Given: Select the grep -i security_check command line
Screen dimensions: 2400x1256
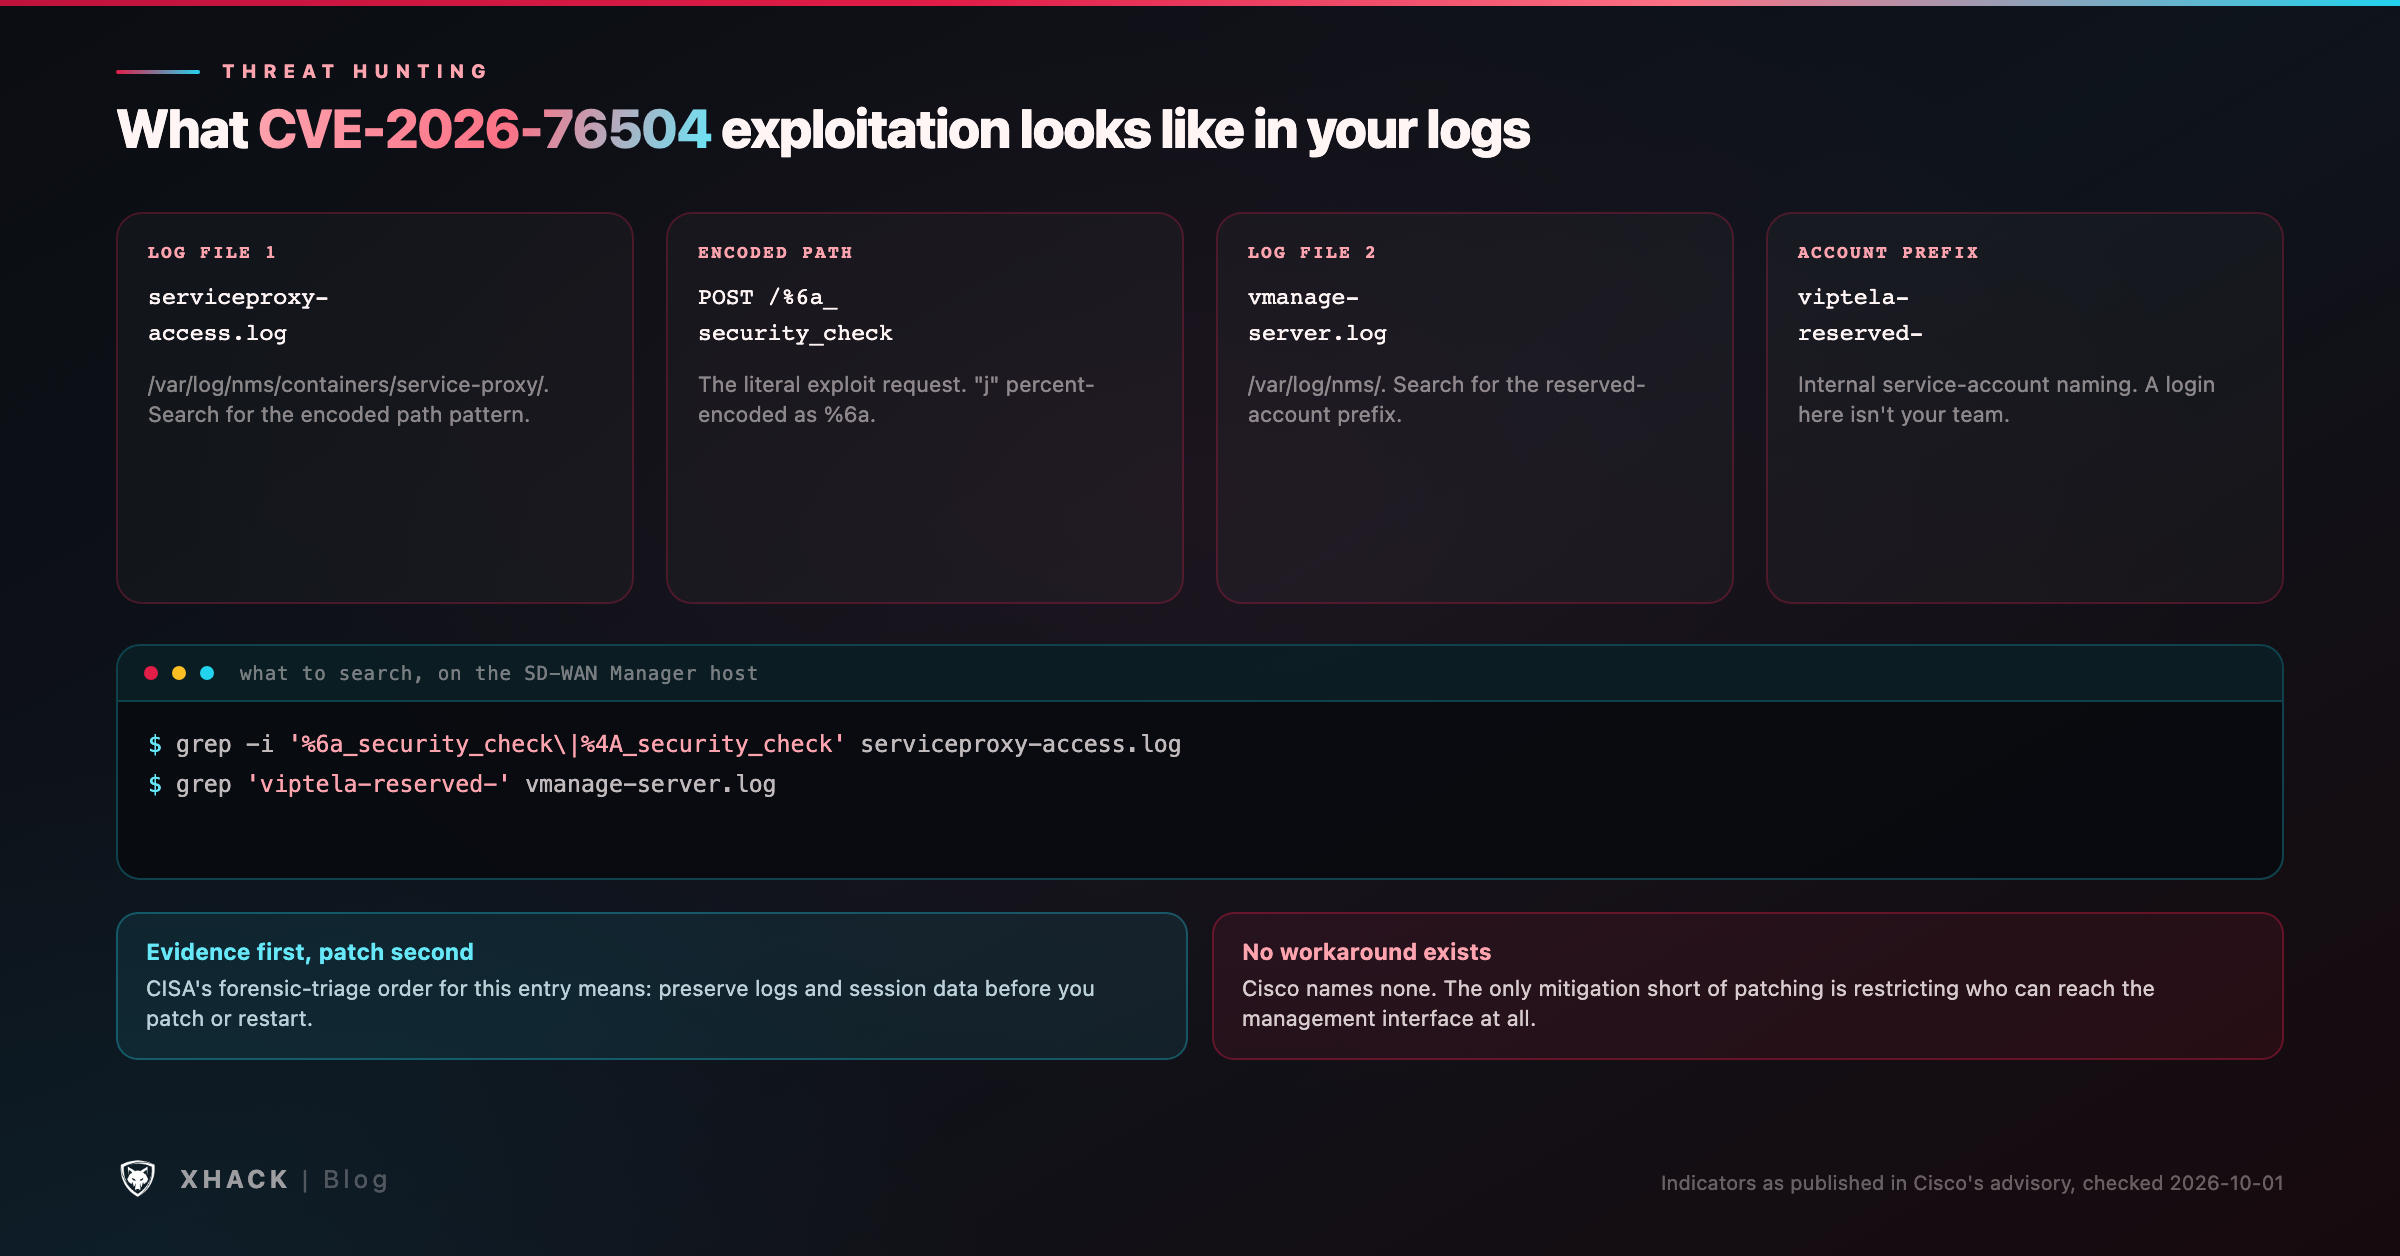Looking at the screenshot, I should 664,744.
